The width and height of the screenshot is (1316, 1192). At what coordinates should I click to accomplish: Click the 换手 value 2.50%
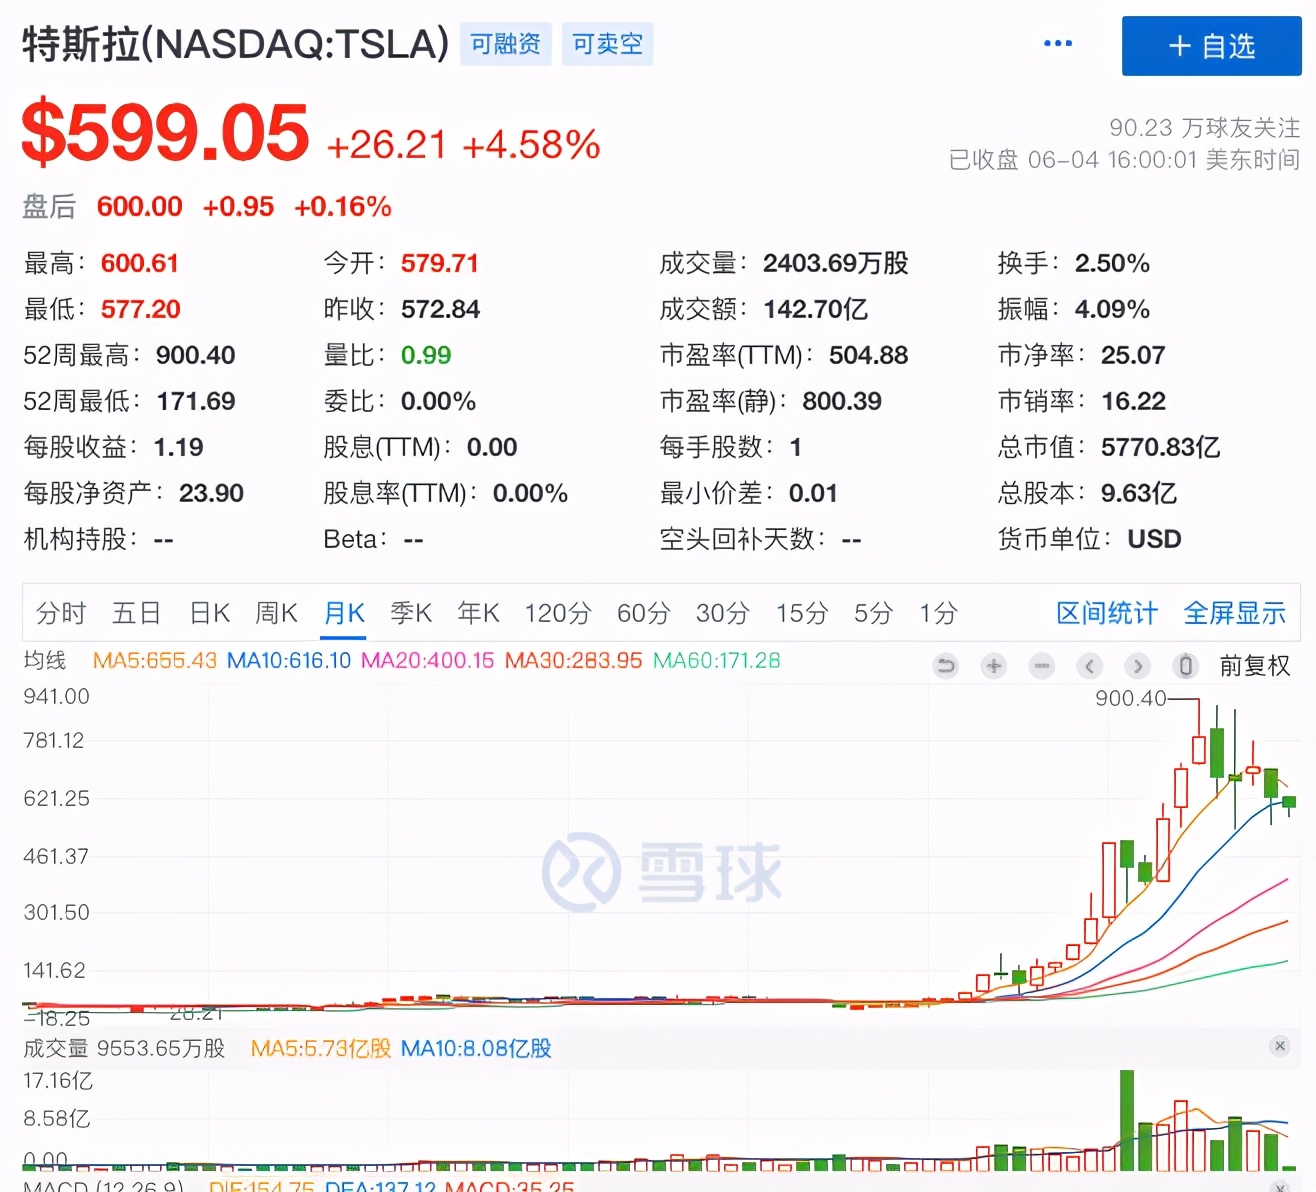pos(1112,263)
